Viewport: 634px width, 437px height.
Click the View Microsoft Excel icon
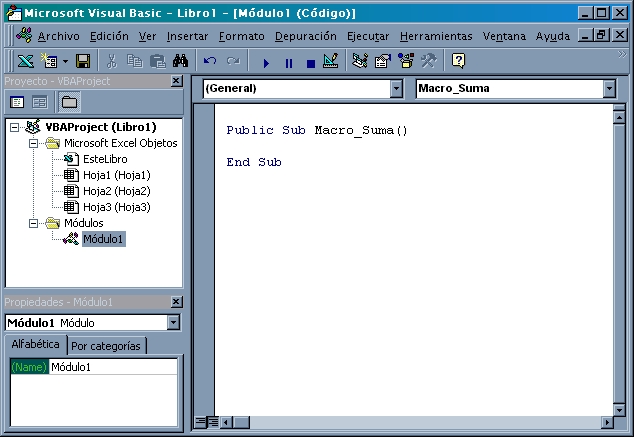[x=26, y=62]
